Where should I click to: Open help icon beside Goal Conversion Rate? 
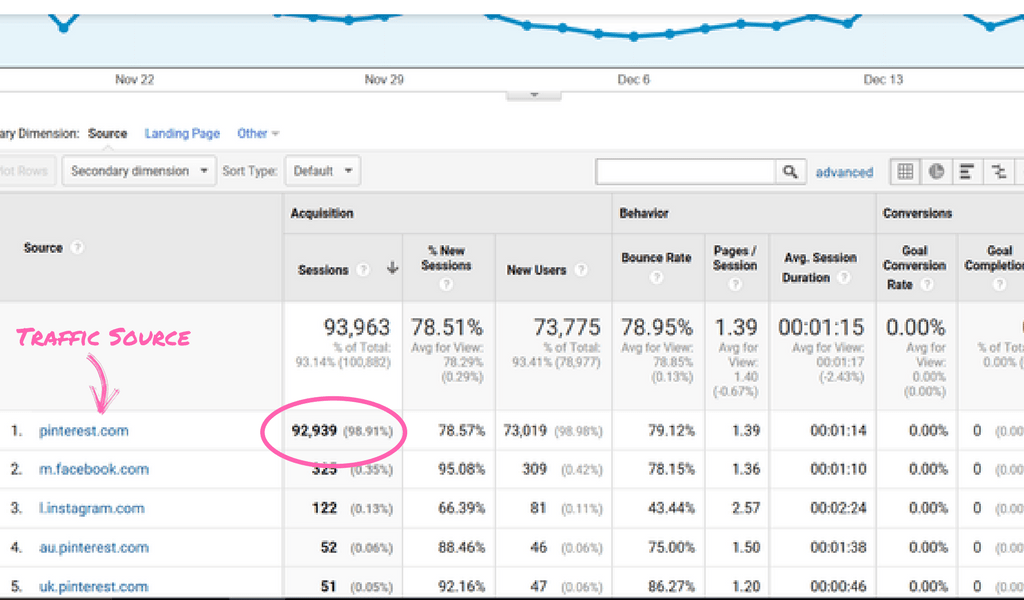click(x=927, y=285)
